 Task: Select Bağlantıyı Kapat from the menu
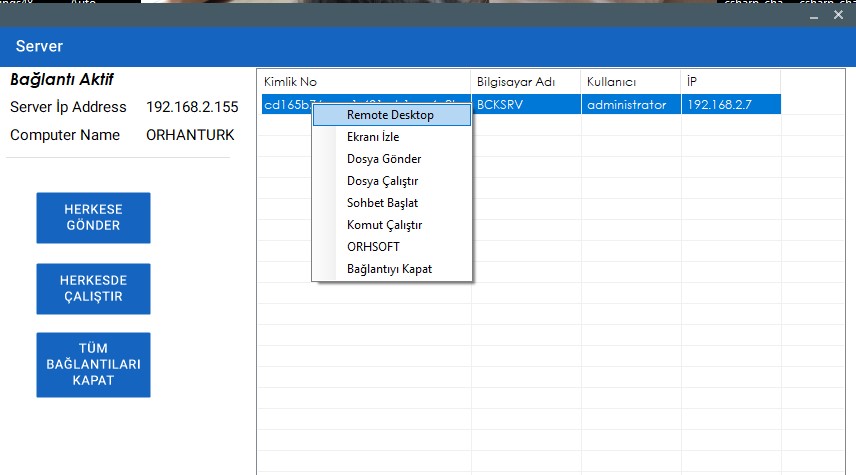[x=391, y=269]
